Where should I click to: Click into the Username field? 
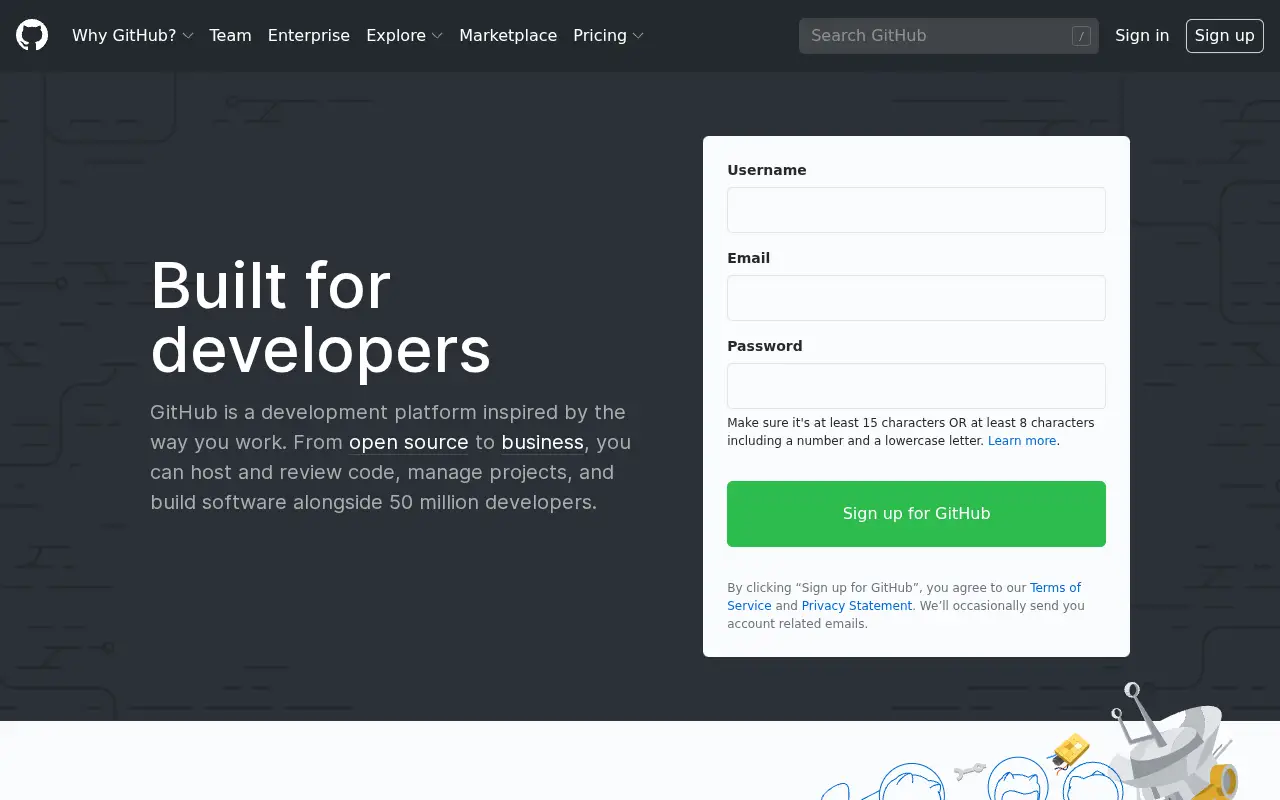point(916,210)
